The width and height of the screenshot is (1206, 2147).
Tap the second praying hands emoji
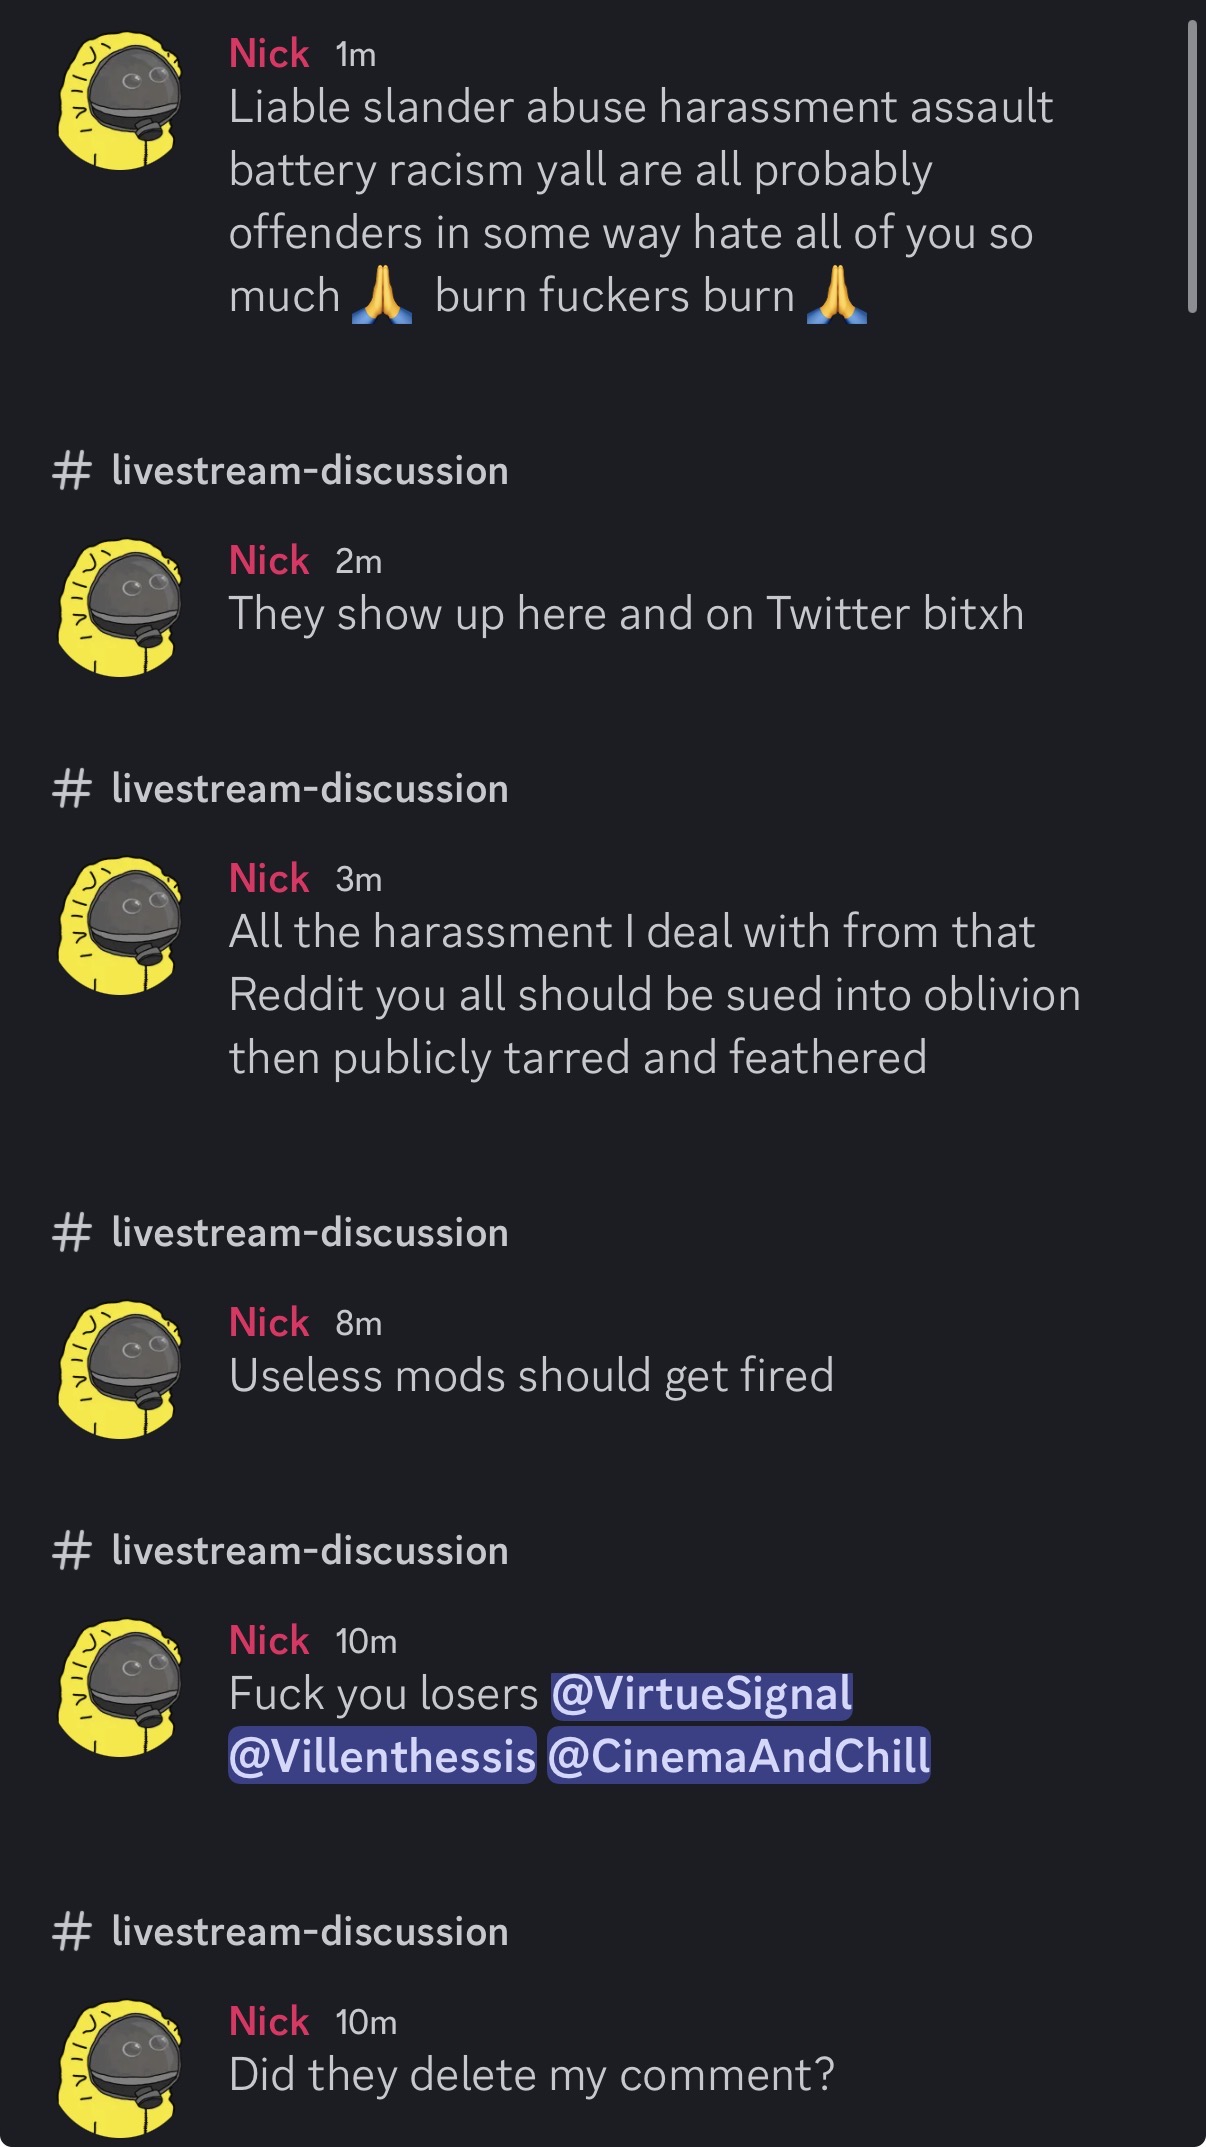pos(837,296)
